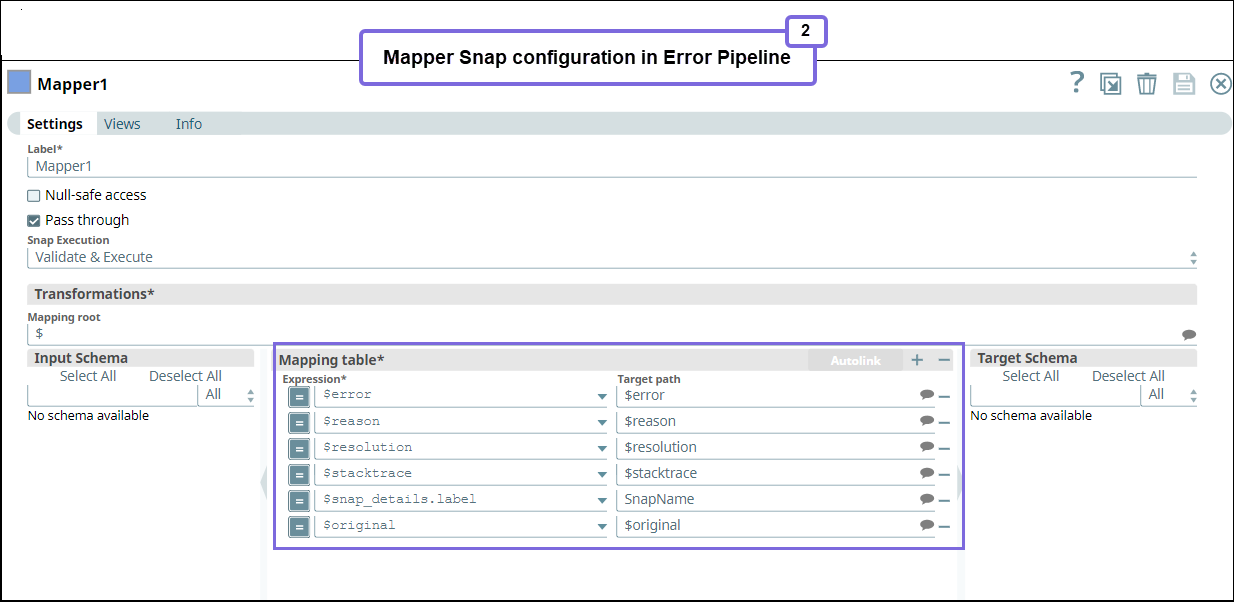Image resolution: width=1234 pixels, height=602 pixels.
Task: Enable Null-safe access checkbox
Action: click(x=34, y=196)
